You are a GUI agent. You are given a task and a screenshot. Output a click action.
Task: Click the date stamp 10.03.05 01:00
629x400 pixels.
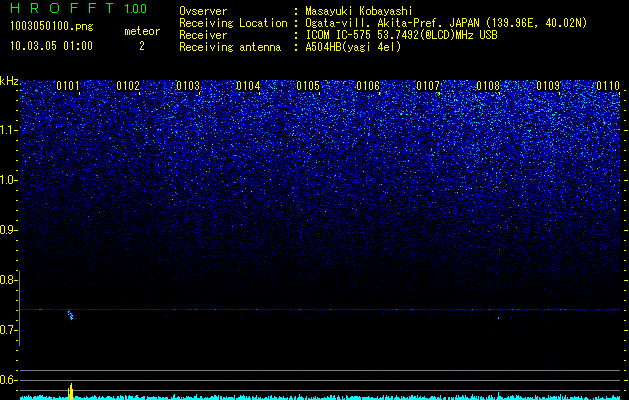[x=51, y=46]
